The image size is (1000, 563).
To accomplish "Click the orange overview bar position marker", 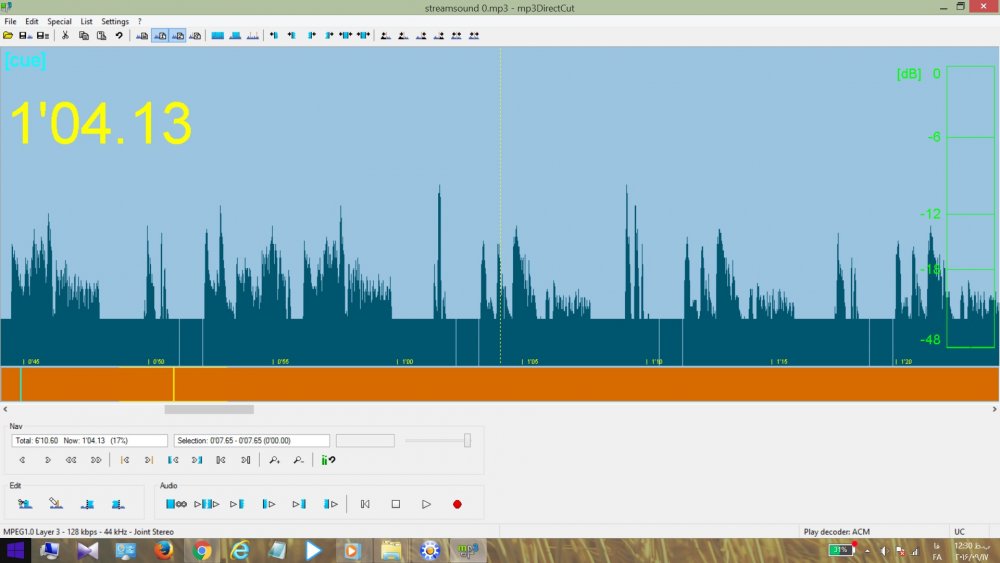I will tap(174, 384).
